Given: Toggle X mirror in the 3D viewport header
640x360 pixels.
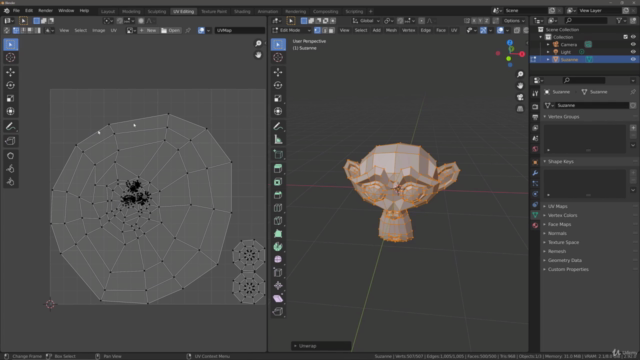Looking at the screenshot, I should 474,20.
